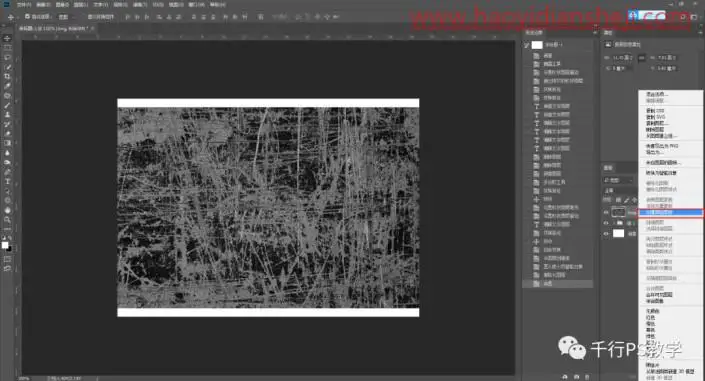Click the delete state trash icon in History panel
The height and width of the screenshot is (381, 705).
(x=587, y=377)
